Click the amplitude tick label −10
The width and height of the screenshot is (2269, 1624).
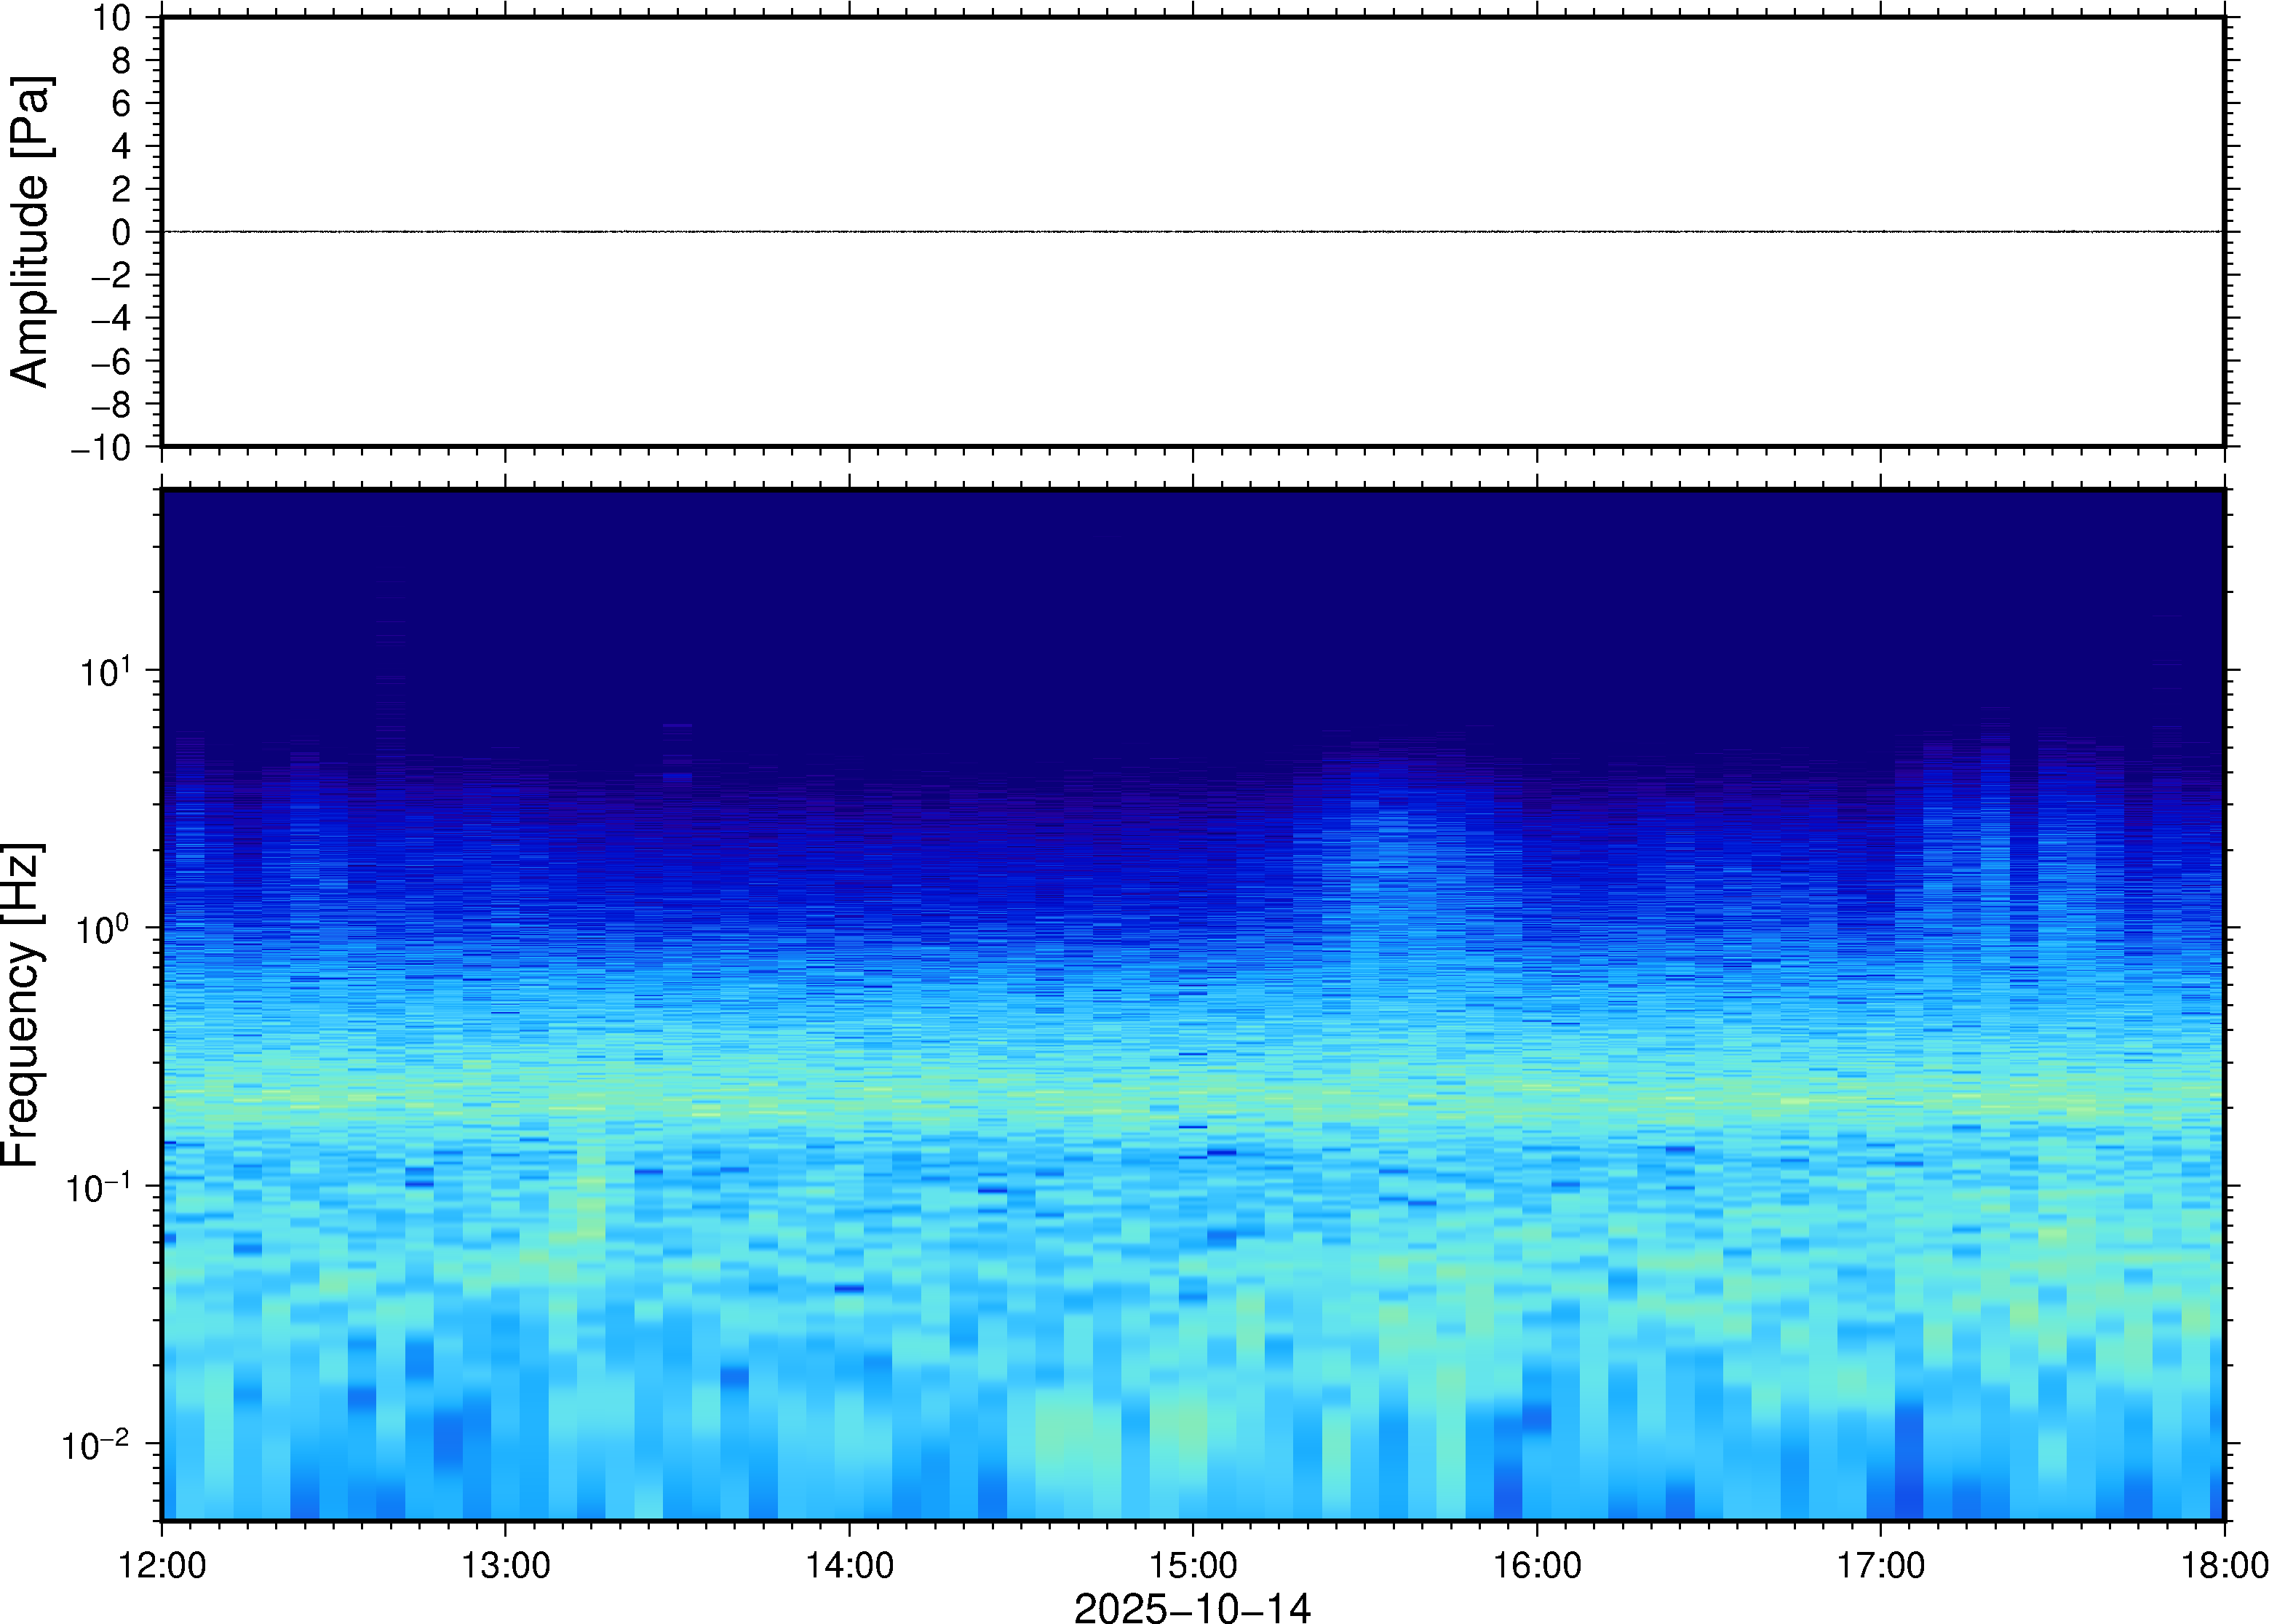(x=100, y=448)
